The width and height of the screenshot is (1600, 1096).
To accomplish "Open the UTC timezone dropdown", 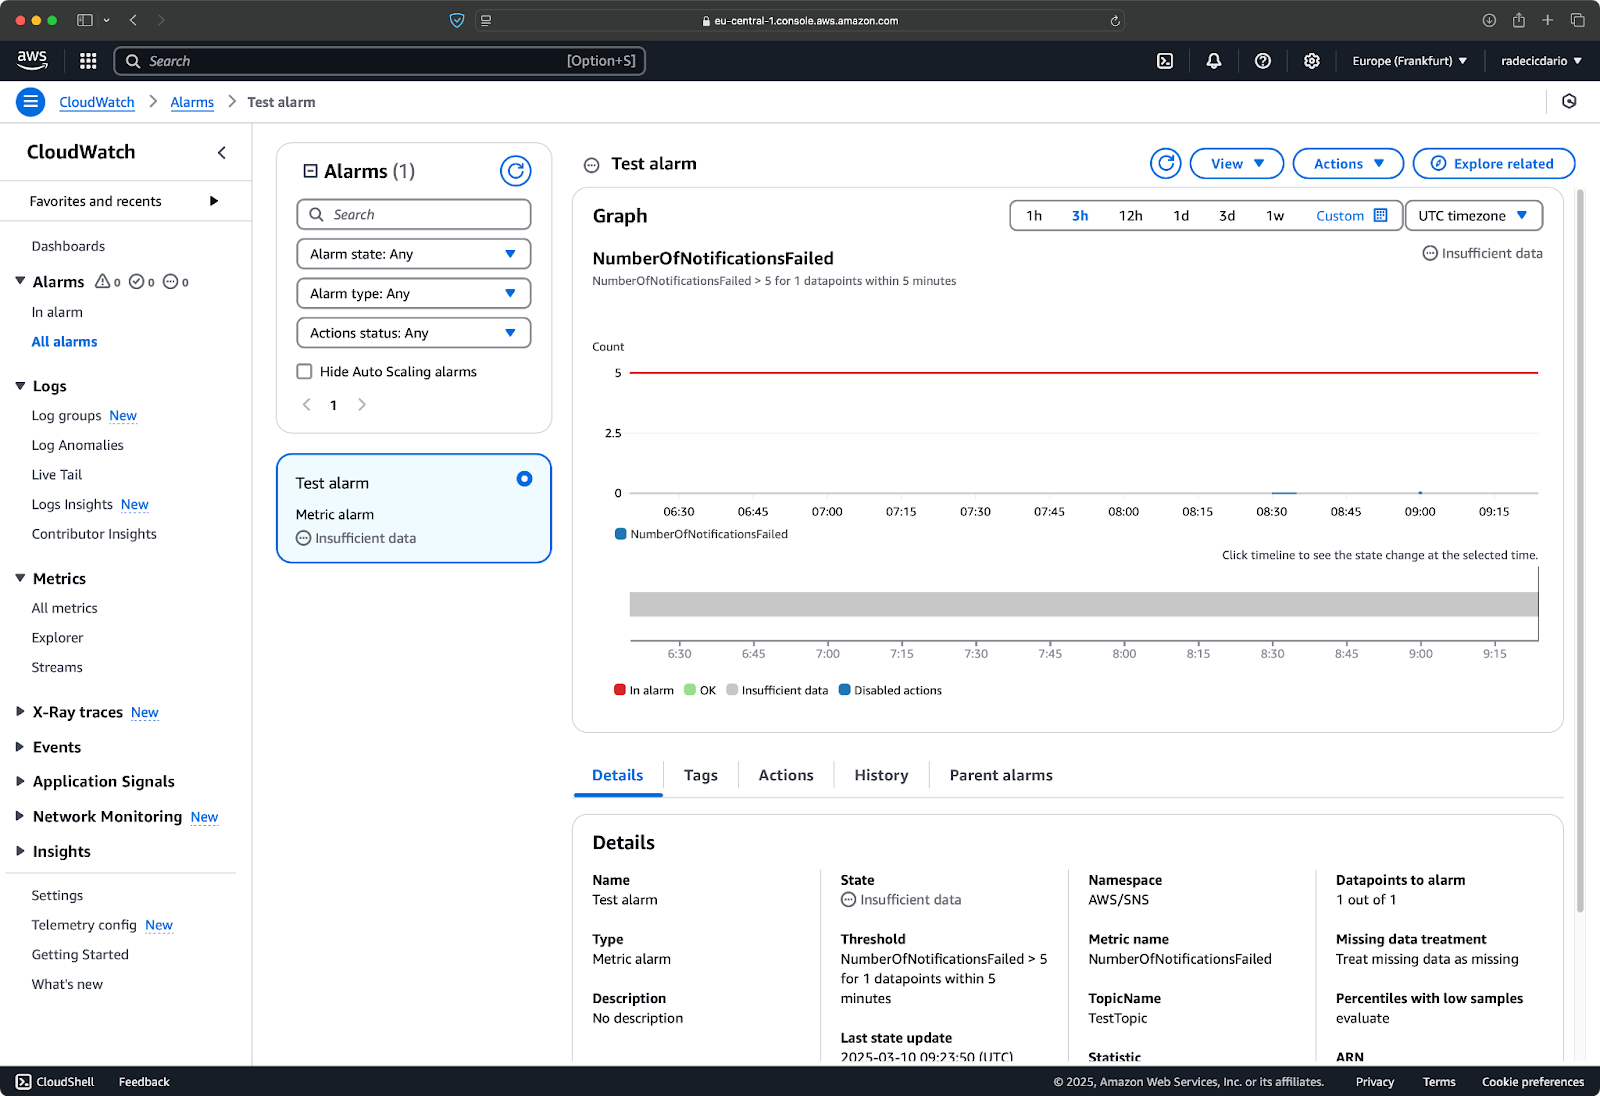I will pos(1474,216).
